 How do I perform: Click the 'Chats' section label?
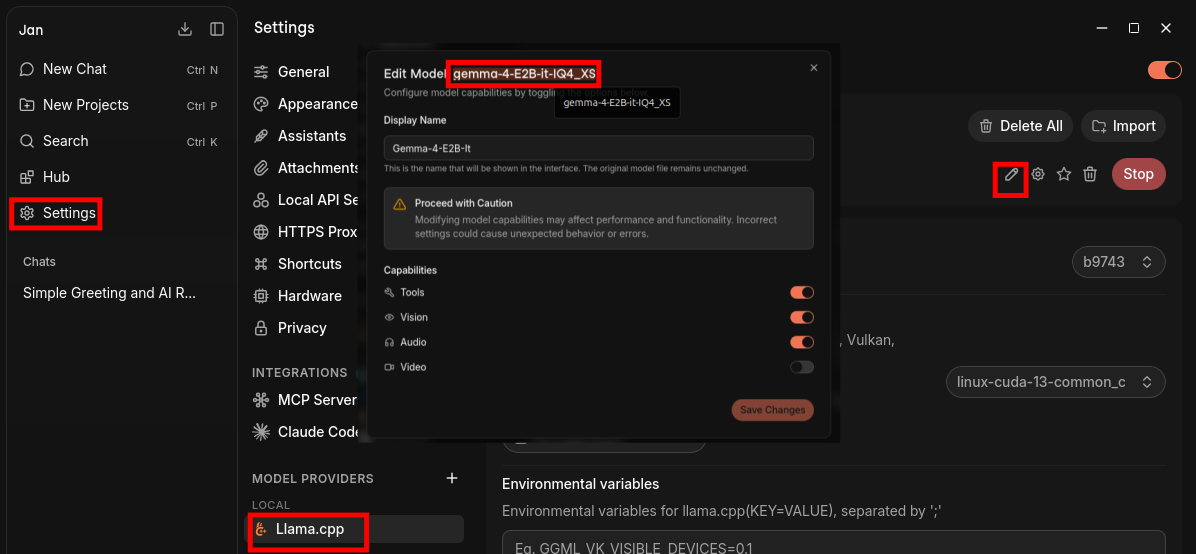pyautogui.click(x=39, y=262)
